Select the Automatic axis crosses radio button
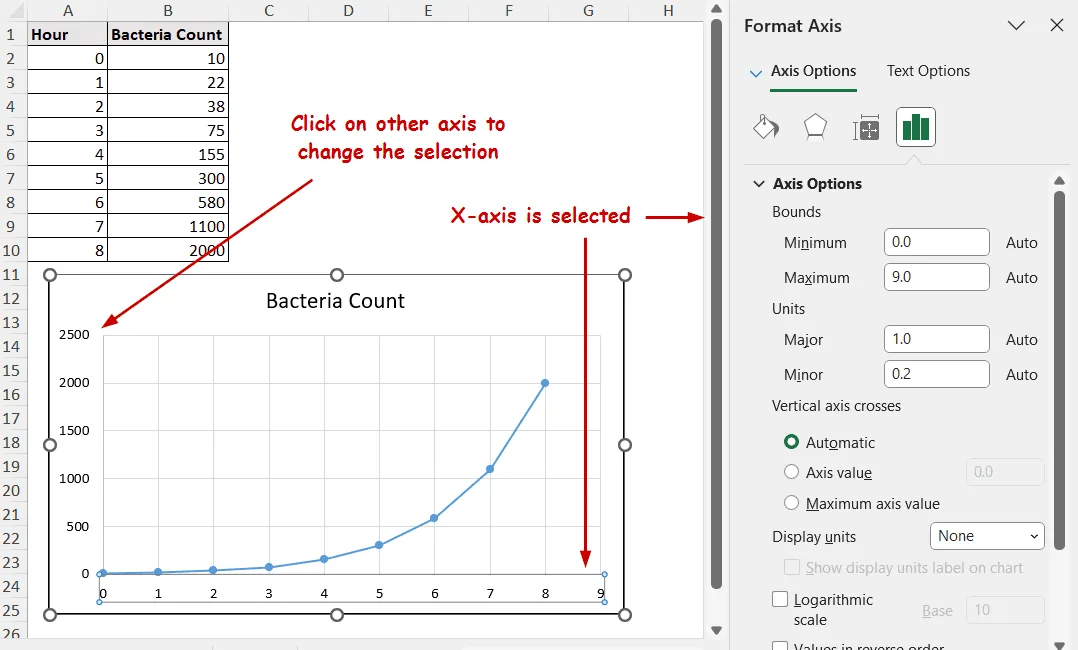1078x650 pixels. pos(791,442)
